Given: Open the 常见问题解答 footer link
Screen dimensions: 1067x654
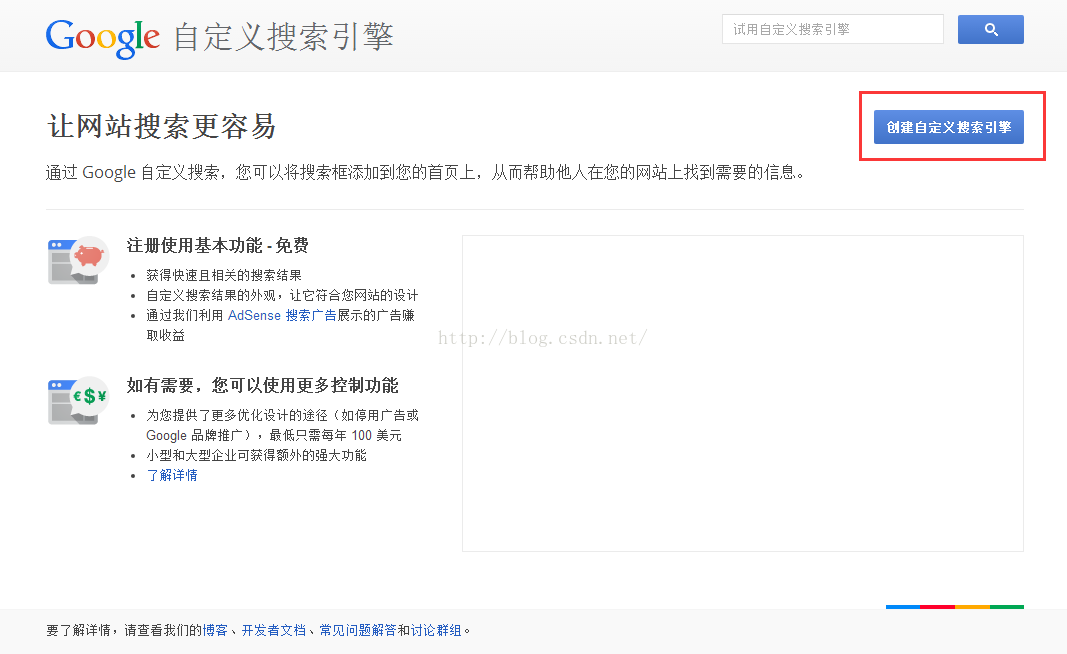Looking at the screenshot, I should (x=358, y=630).
